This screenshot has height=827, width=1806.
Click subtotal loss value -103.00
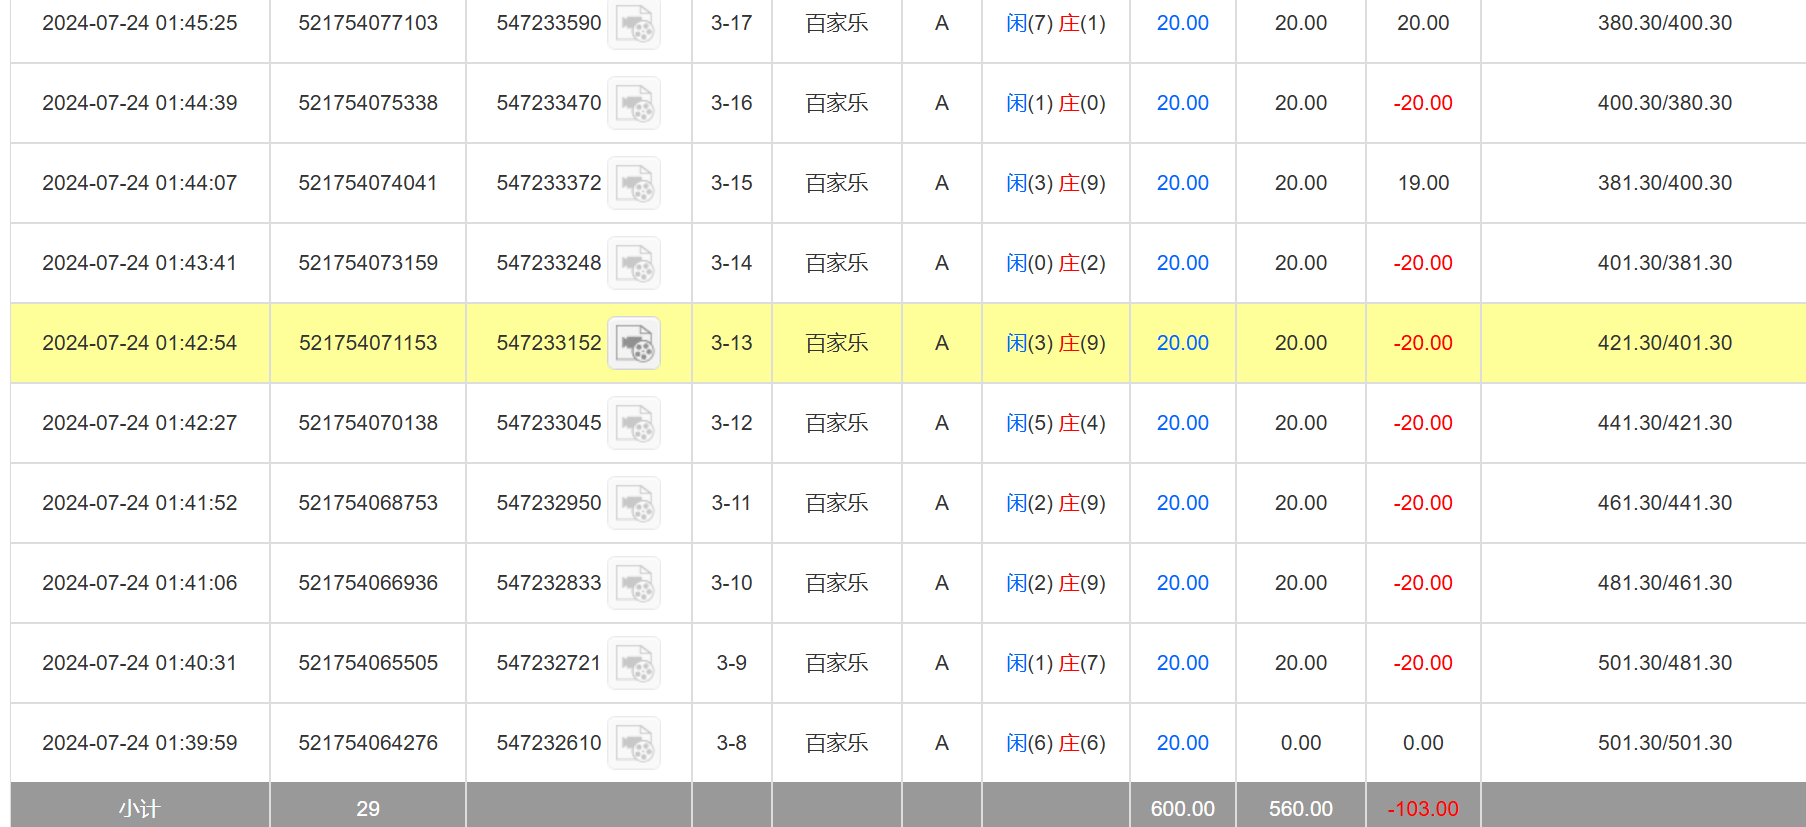[1422, 808]
